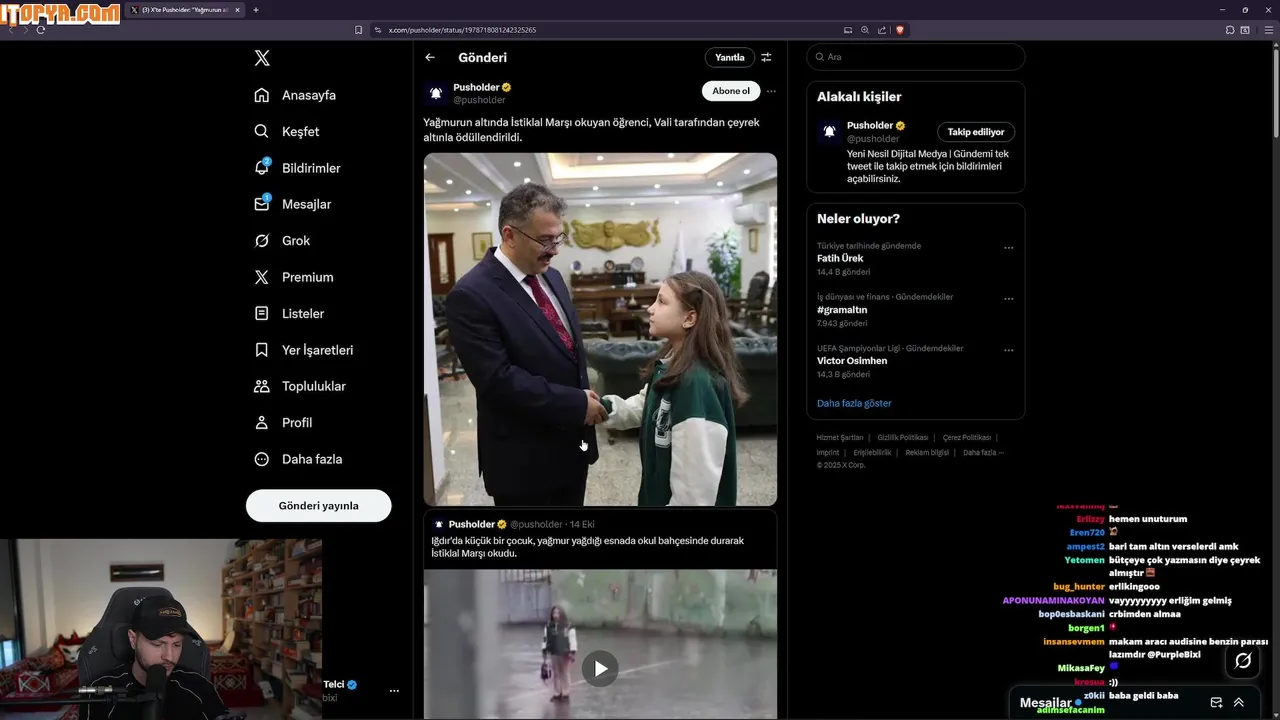Open the Victor Osimhen trend
1280x720 pixels.
tap(852, 361)
